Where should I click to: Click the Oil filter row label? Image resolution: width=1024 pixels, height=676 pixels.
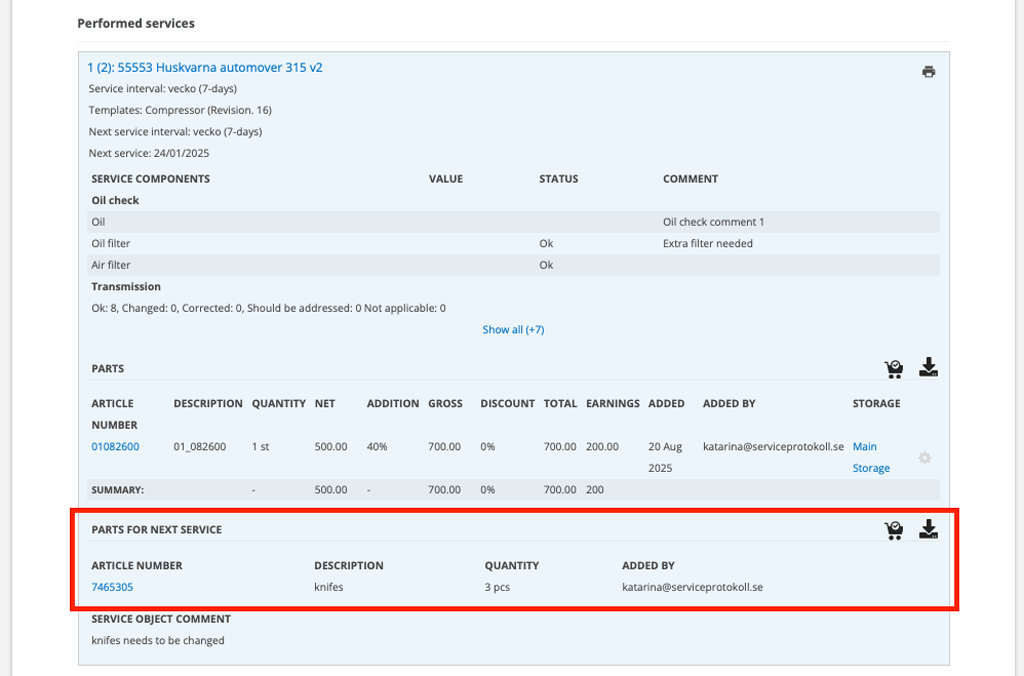[x=110, y=244]
